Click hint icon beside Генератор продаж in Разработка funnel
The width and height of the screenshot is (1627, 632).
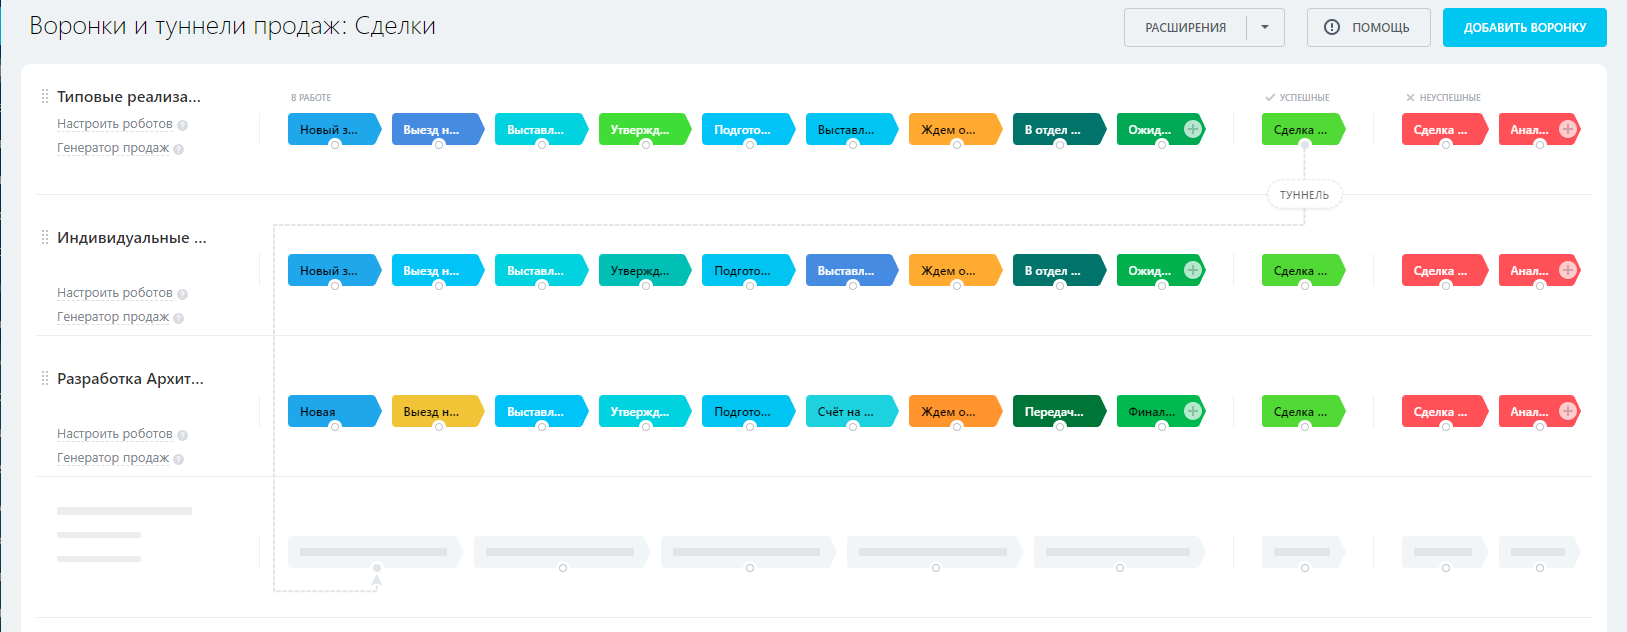point(178,459)
